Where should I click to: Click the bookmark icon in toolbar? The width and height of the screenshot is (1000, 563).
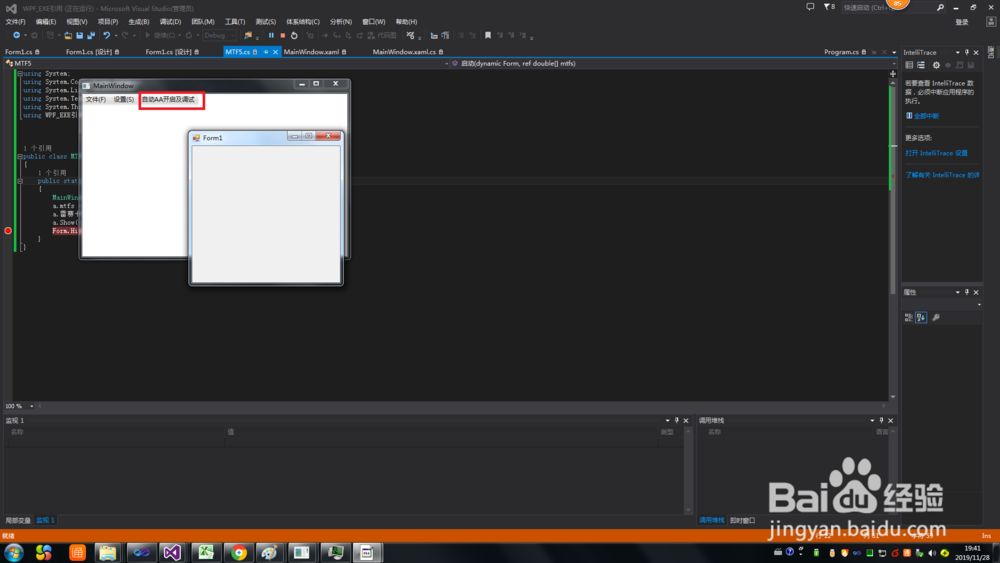488,36
